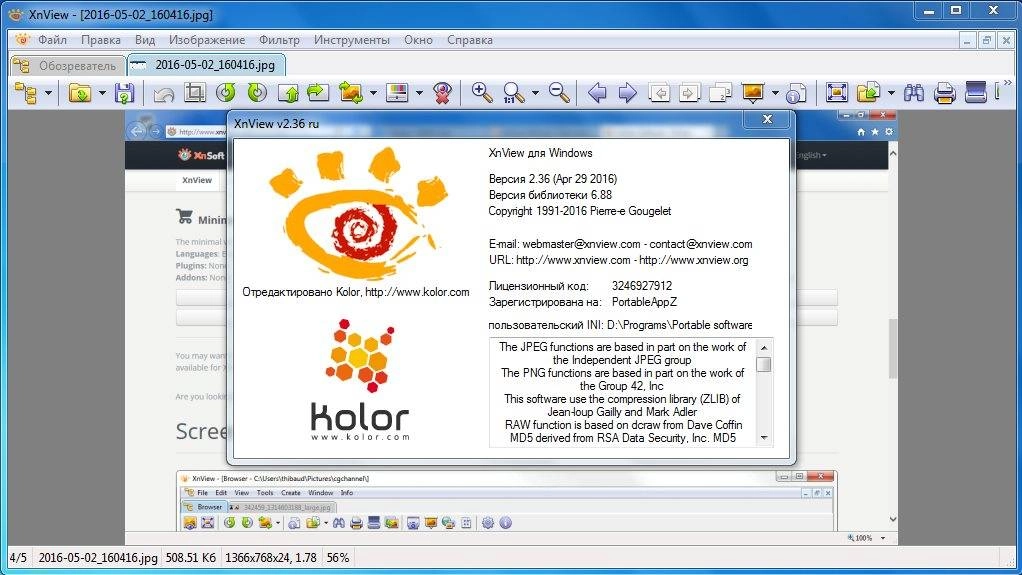Expand the open folder recent-files arrow
1022x575 pixels.
(x=102, y=93)
